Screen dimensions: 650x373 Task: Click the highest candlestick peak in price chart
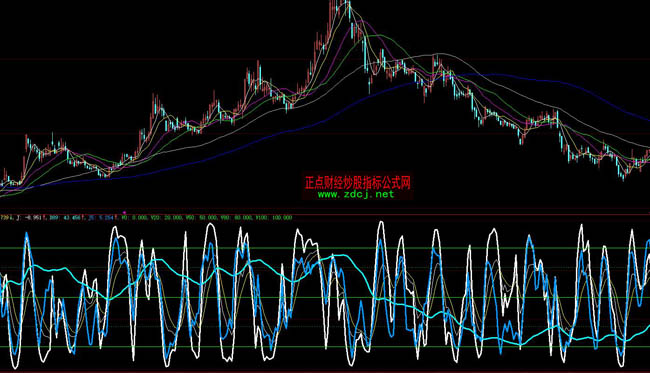click(x=348, y=5)
